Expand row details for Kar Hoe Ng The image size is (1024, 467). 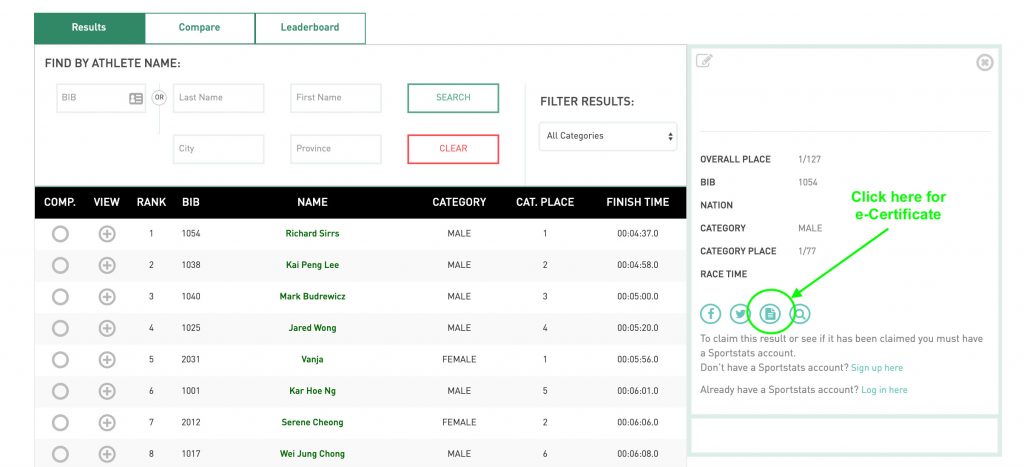tap(107, 391)
